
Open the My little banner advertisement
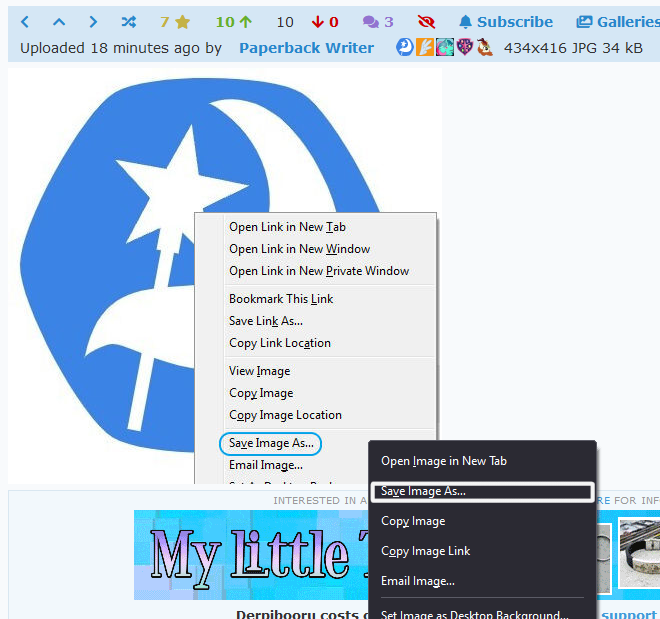(251, 555)
